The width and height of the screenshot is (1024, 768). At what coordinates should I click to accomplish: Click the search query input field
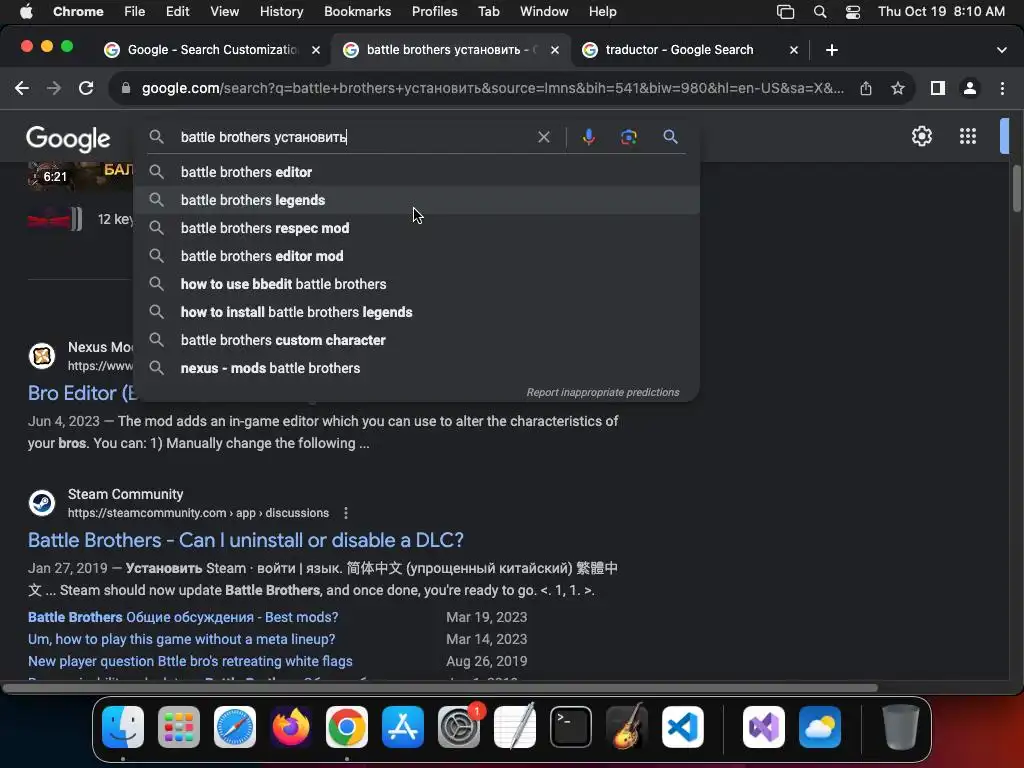353,137
